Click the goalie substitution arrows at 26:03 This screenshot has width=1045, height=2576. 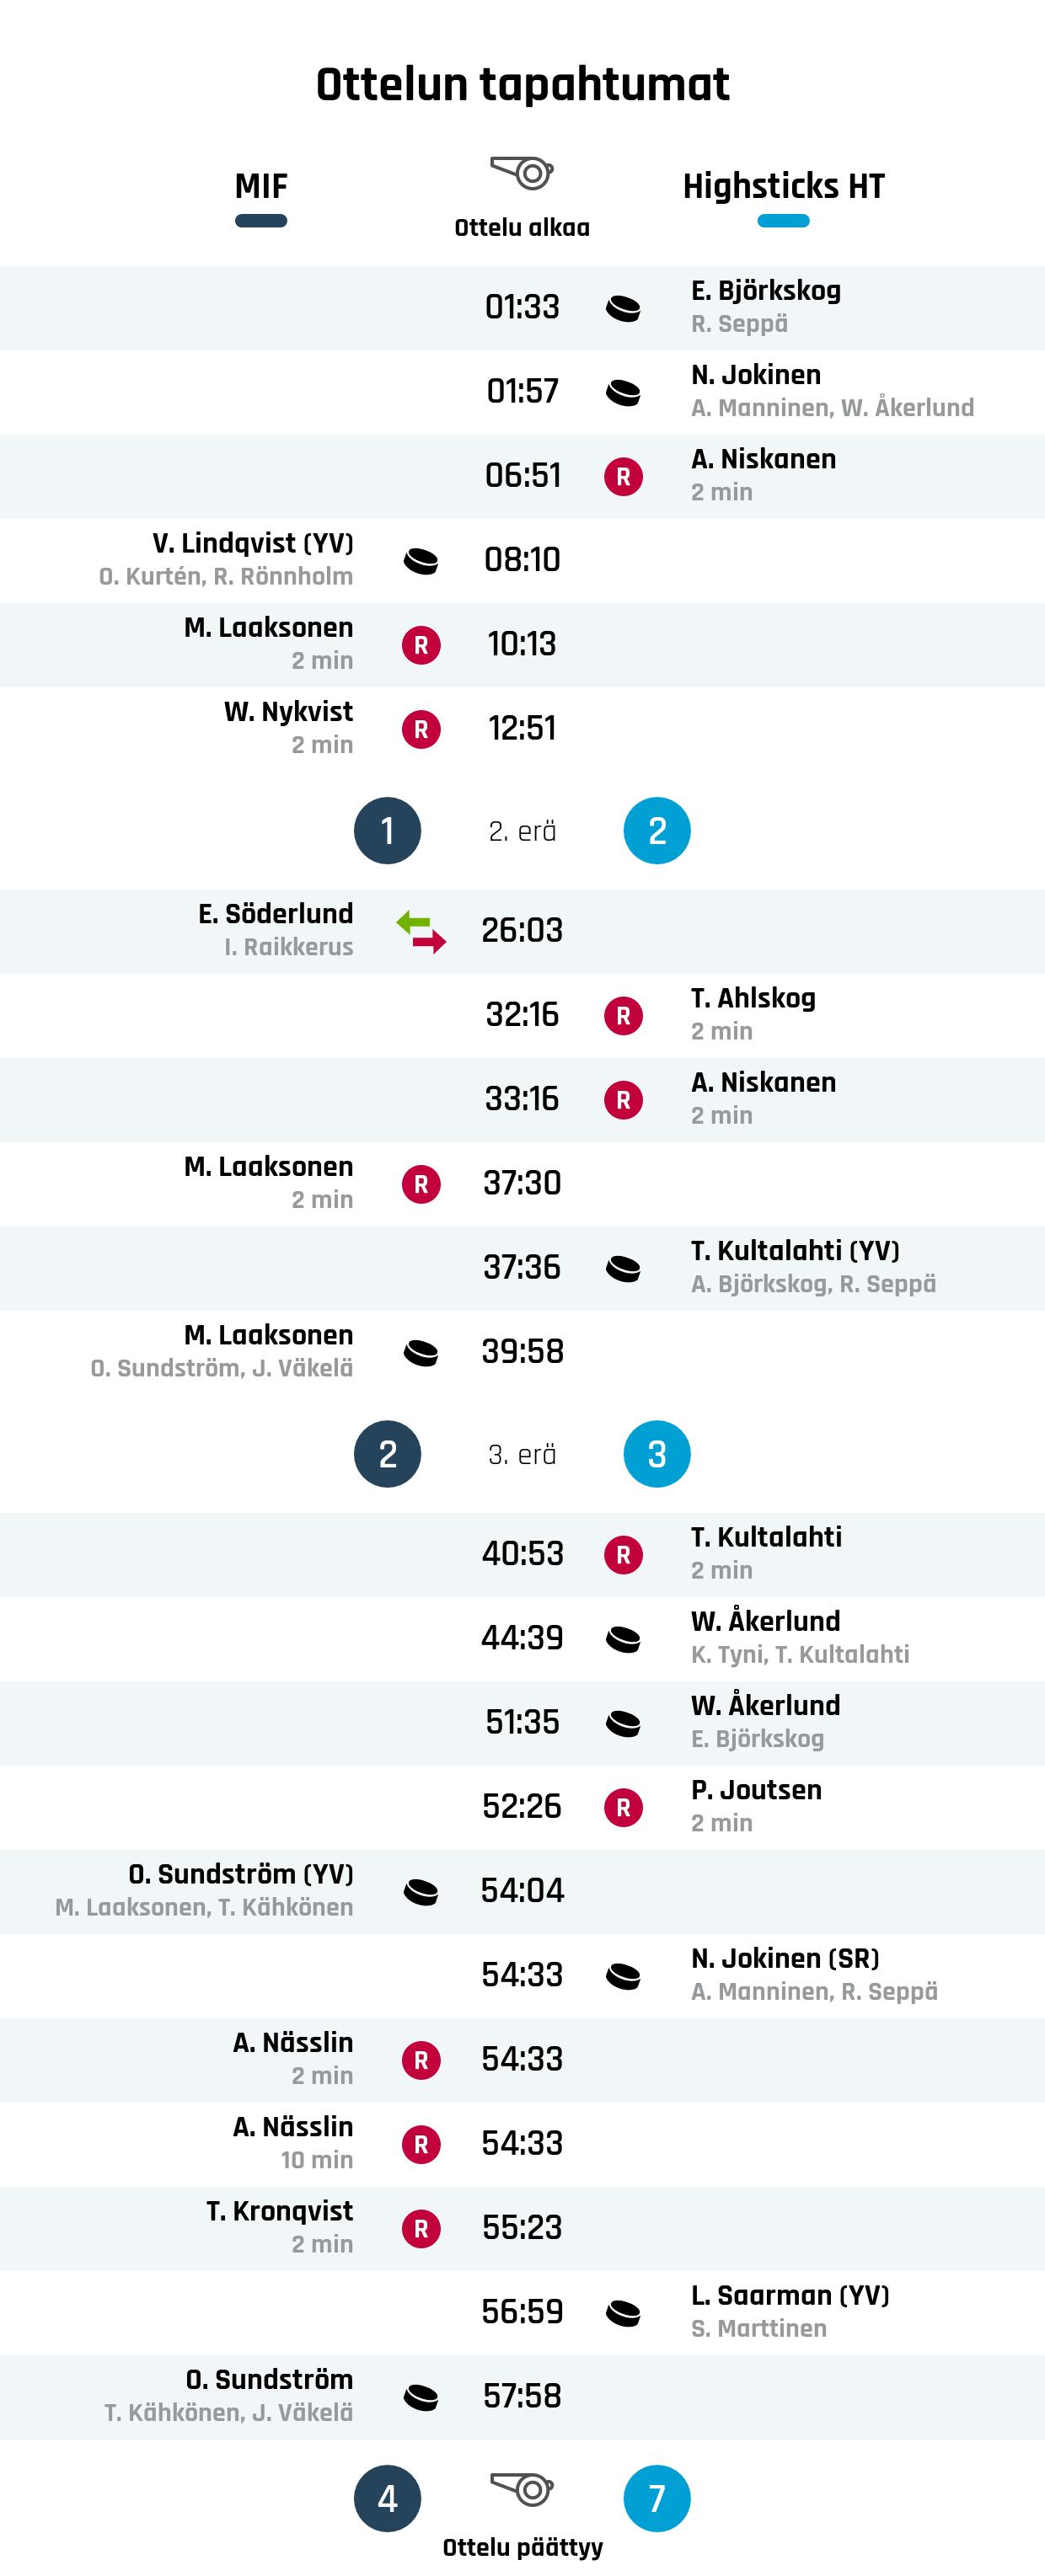tap(421, 931)
